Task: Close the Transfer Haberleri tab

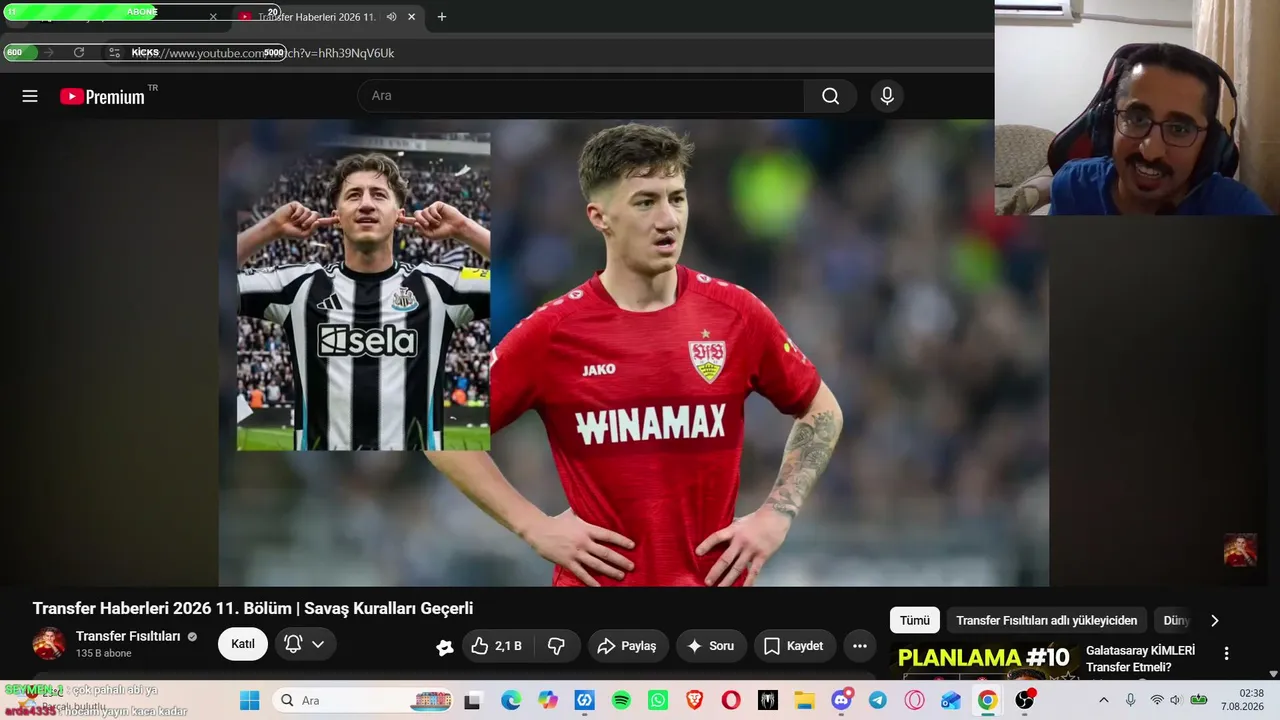Action: (x=413, y=16)
